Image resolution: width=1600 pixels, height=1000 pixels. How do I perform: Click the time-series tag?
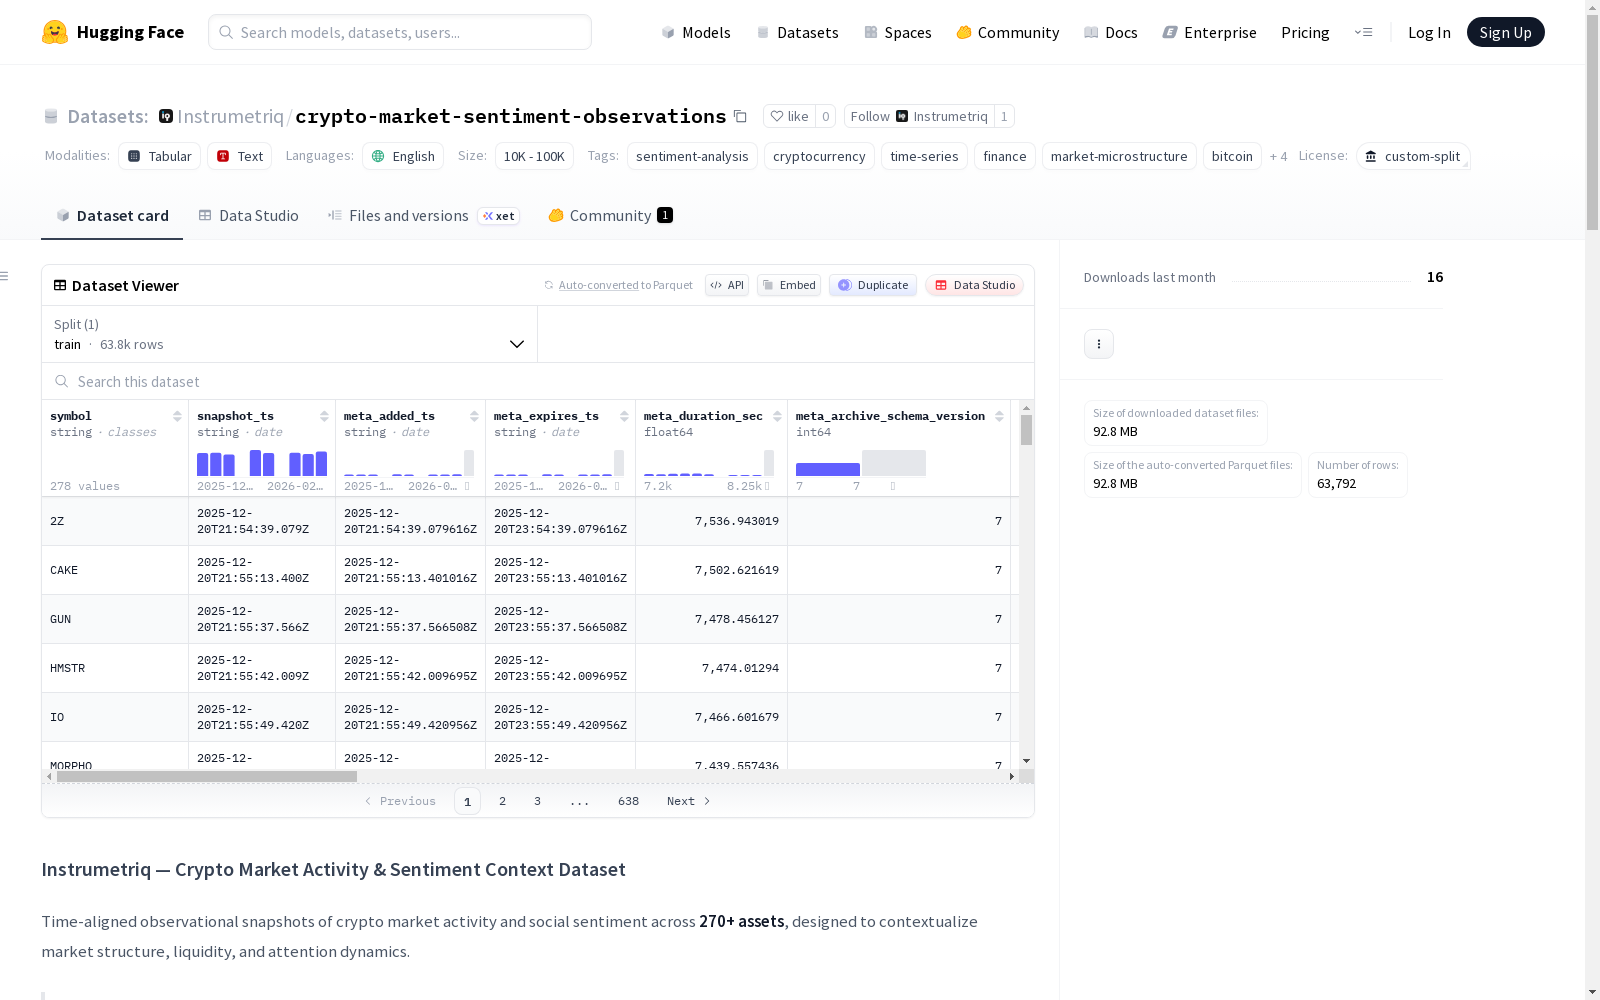click(x=924, y=156)
